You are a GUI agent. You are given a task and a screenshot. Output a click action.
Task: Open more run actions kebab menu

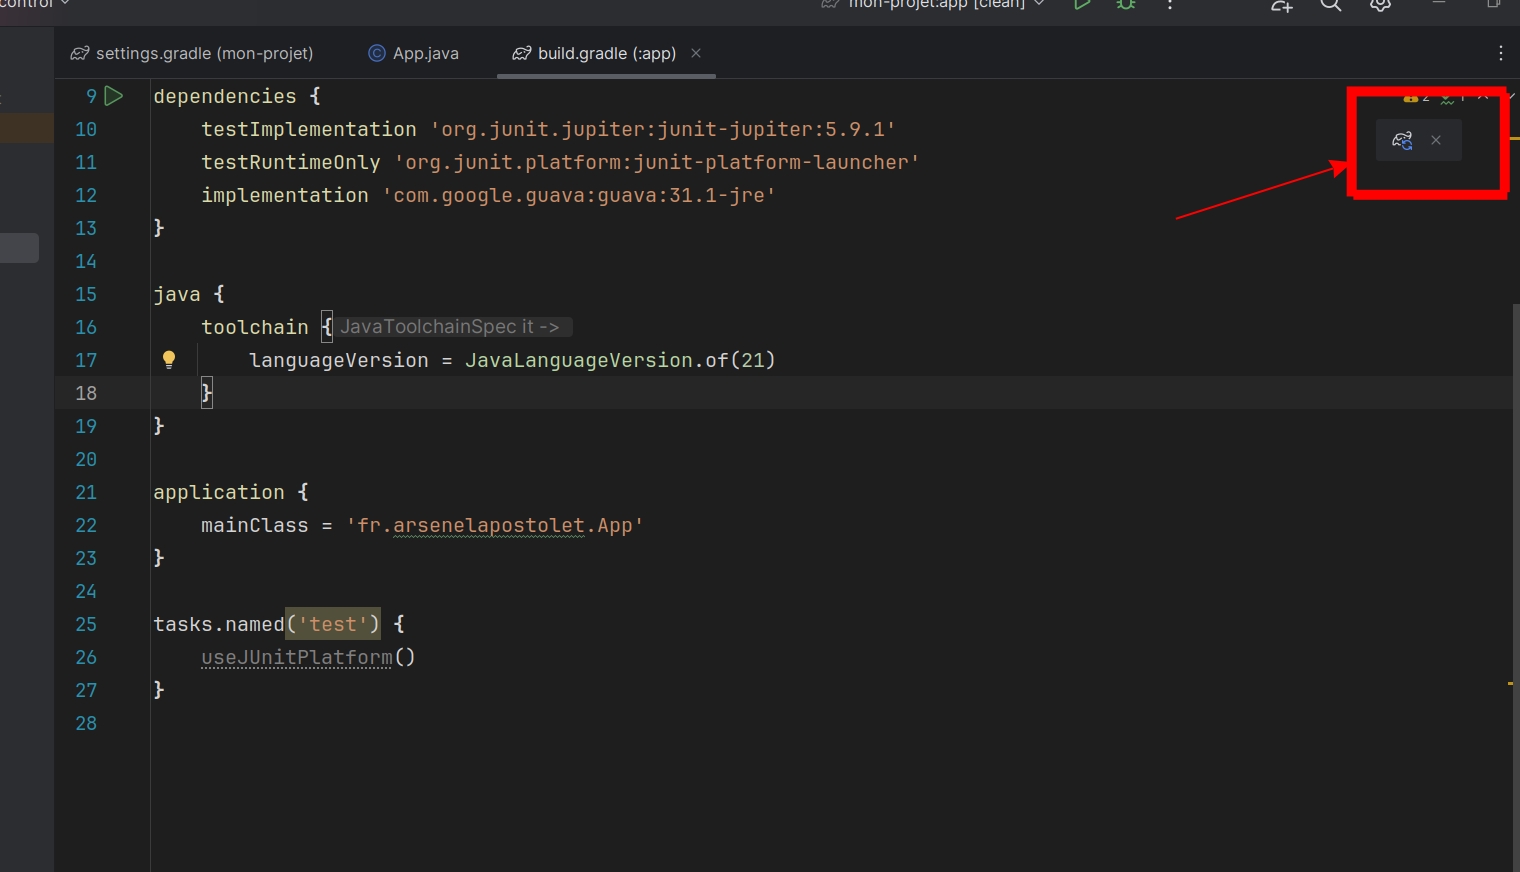pos(1170,5)
